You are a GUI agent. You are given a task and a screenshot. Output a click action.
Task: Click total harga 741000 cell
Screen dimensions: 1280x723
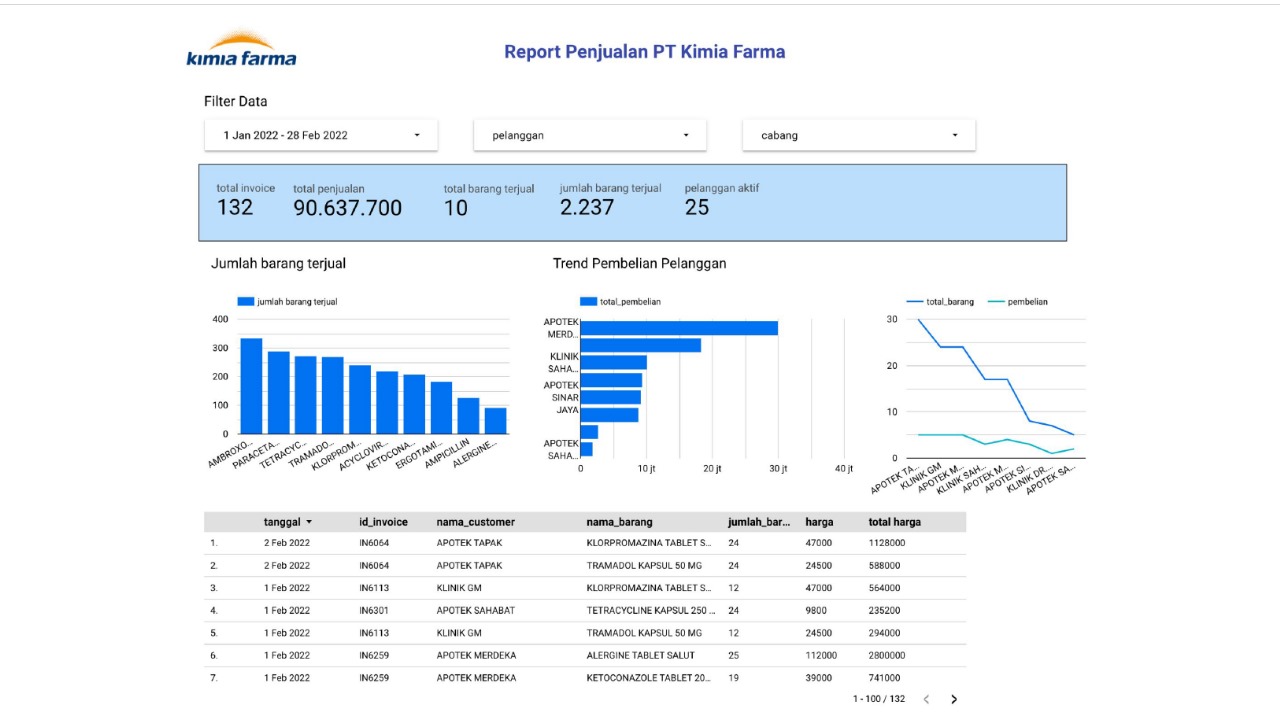click(x=884, y=678)
